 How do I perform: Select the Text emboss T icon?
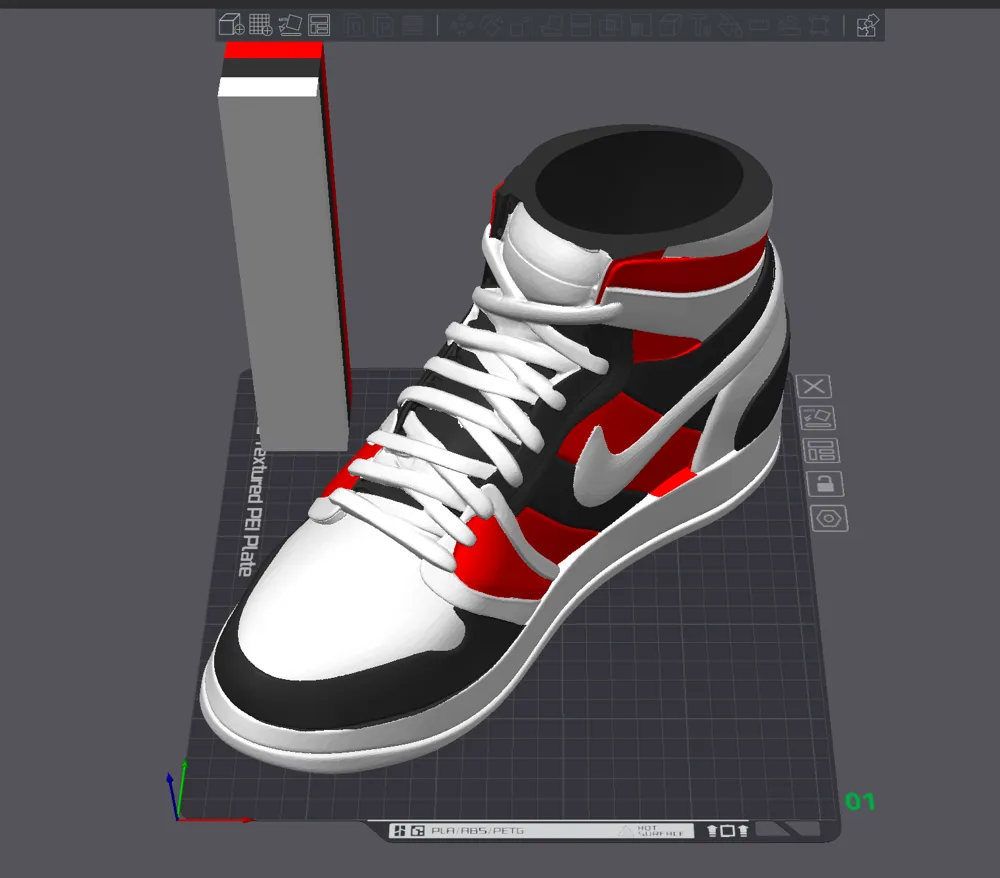click(700, 25)
